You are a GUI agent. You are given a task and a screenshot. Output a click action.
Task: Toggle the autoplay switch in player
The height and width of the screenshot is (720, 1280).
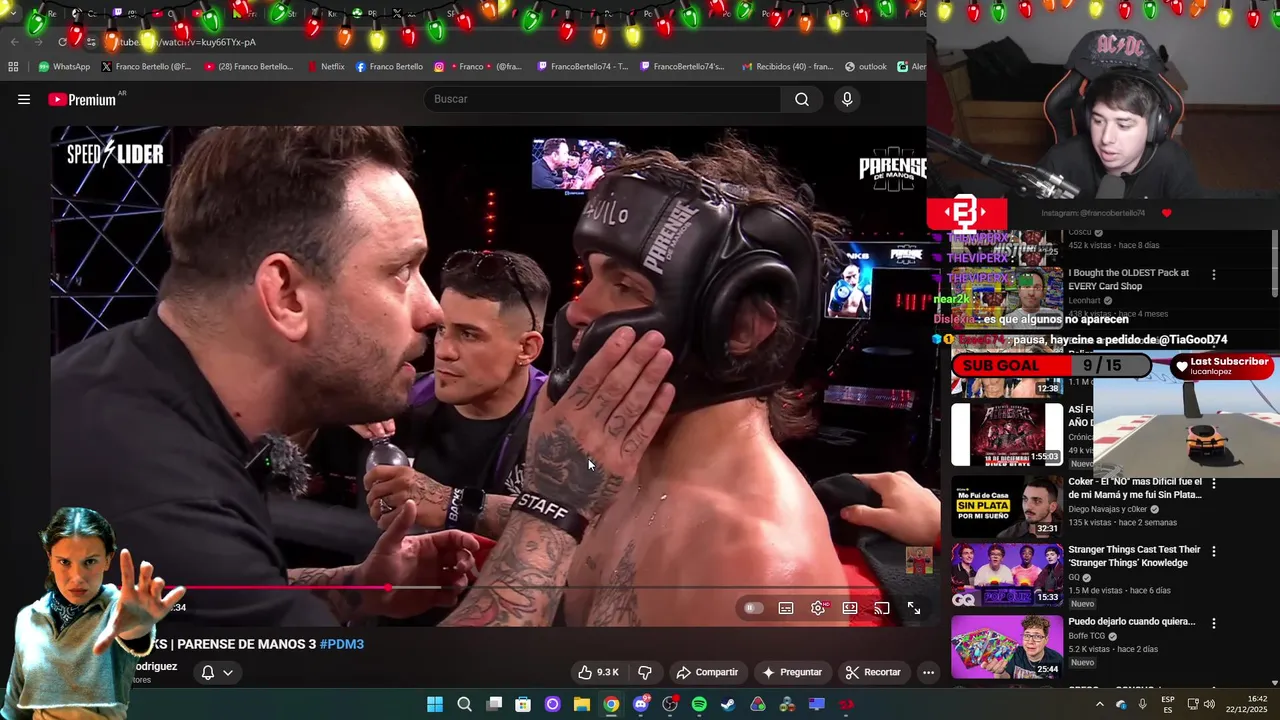point(754,608)
